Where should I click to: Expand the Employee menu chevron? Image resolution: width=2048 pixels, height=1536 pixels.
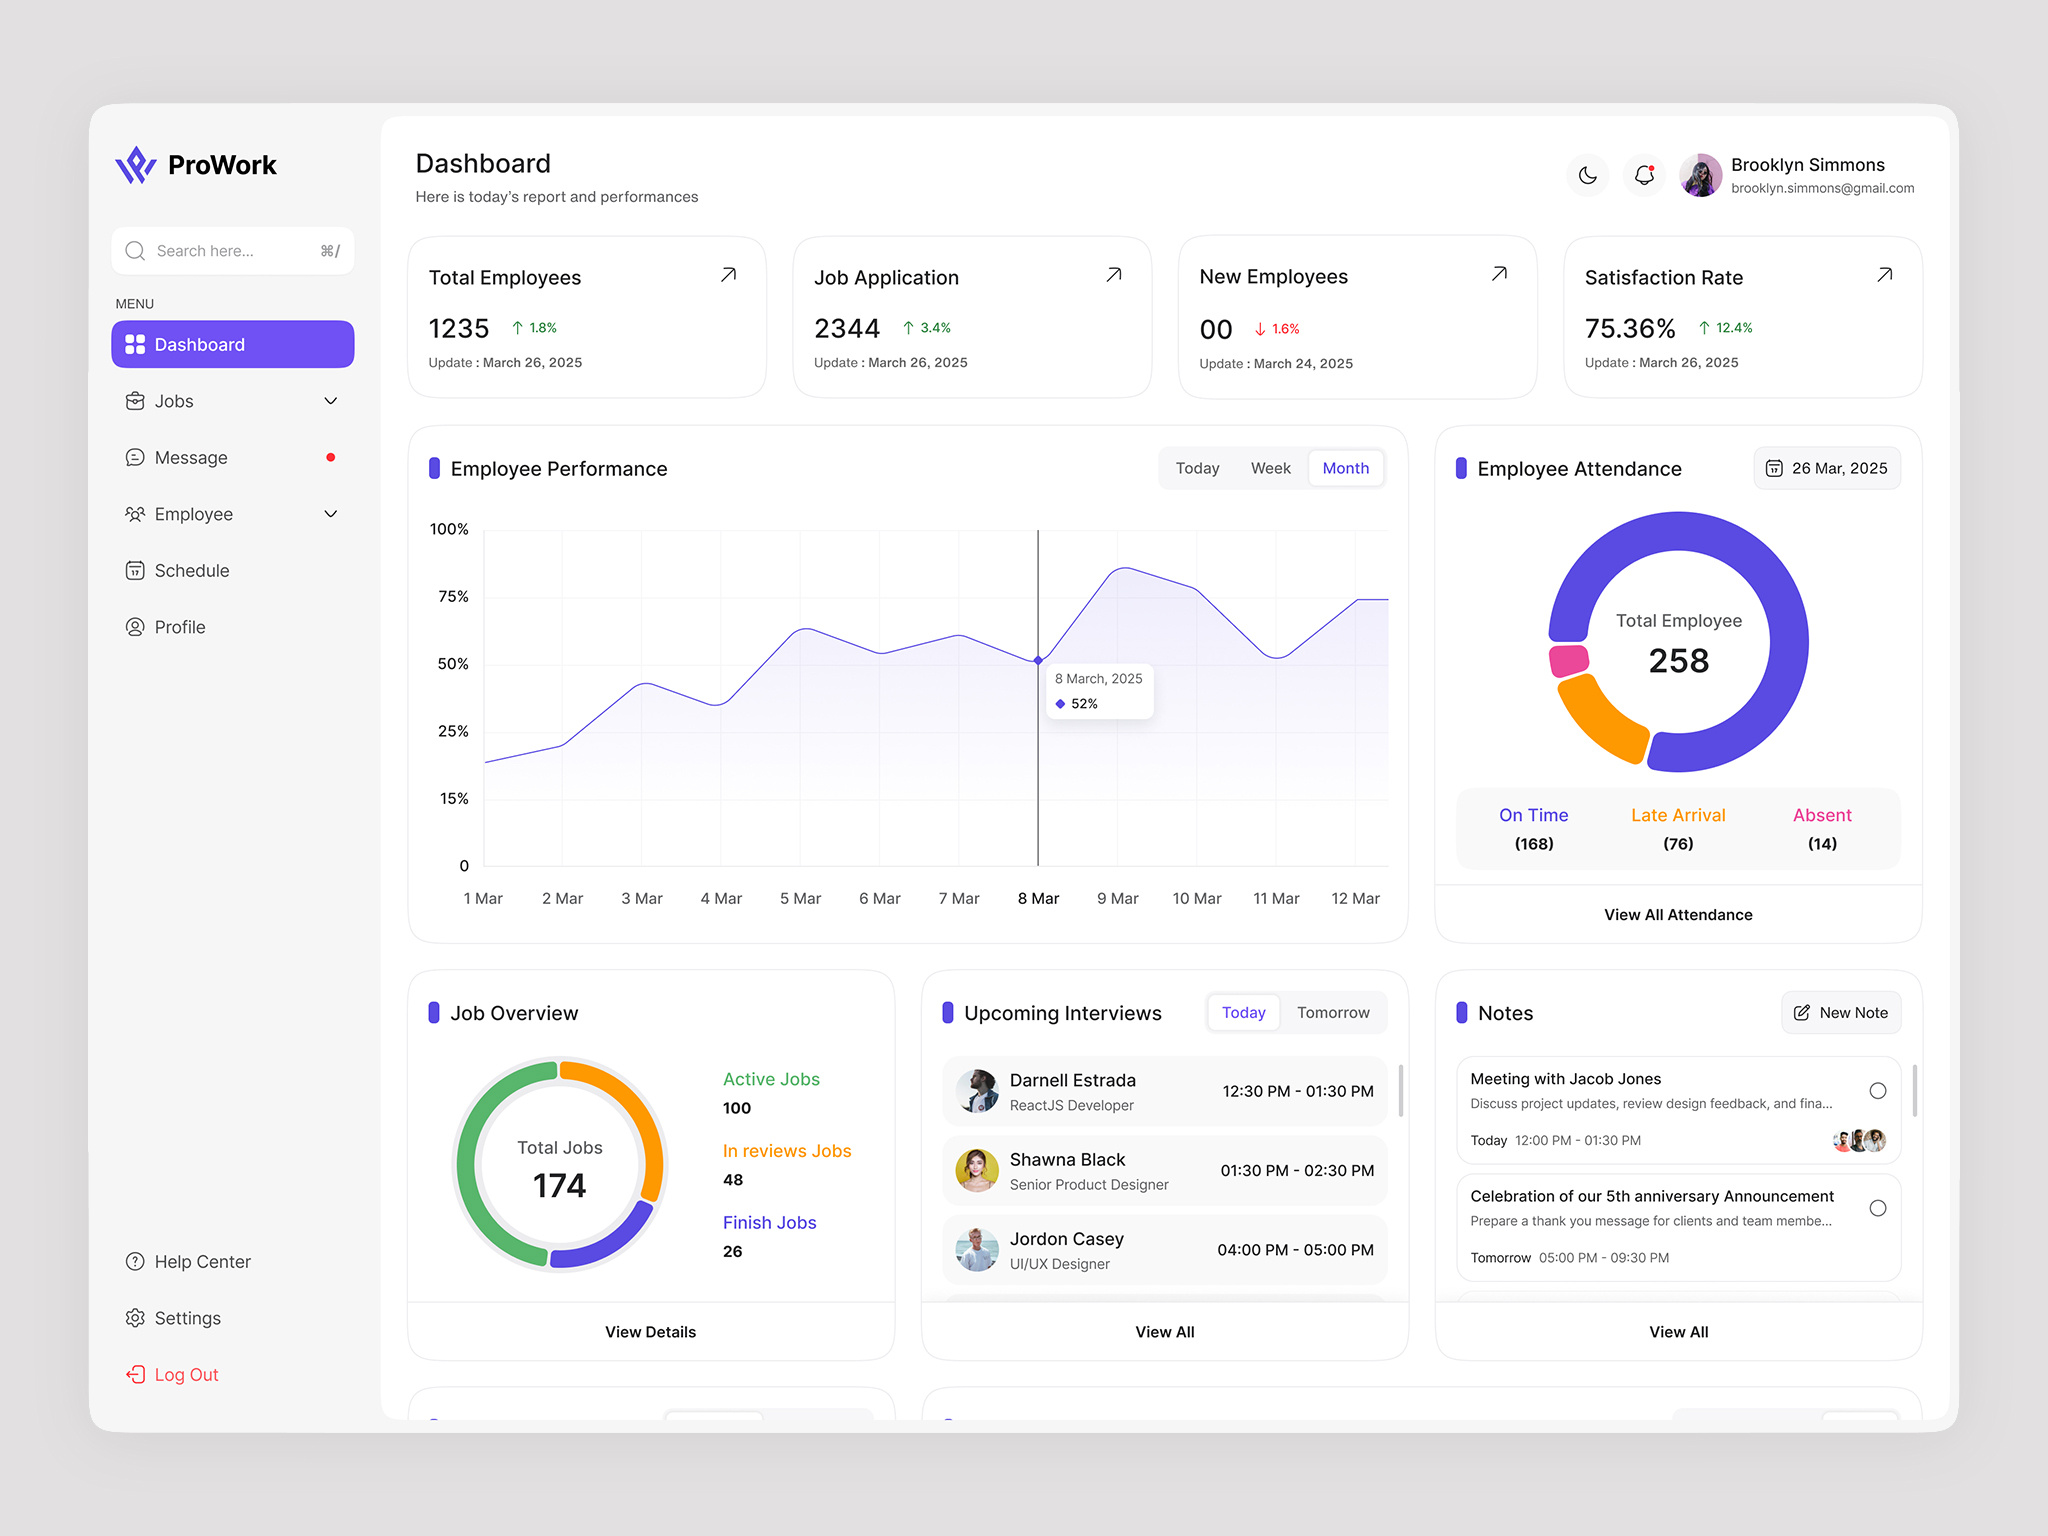pos(330,513)
